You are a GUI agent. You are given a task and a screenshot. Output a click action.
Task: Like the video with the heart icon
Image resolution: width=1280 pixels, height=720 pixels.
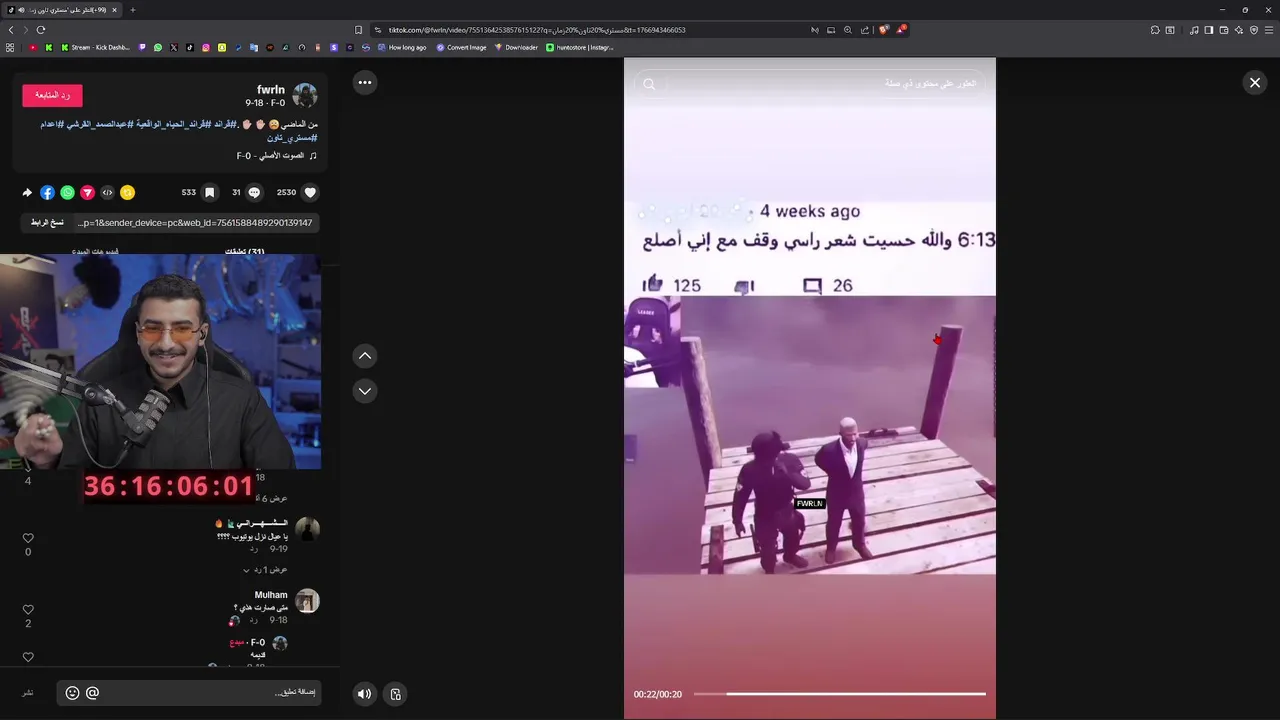(x=310, y=192)
